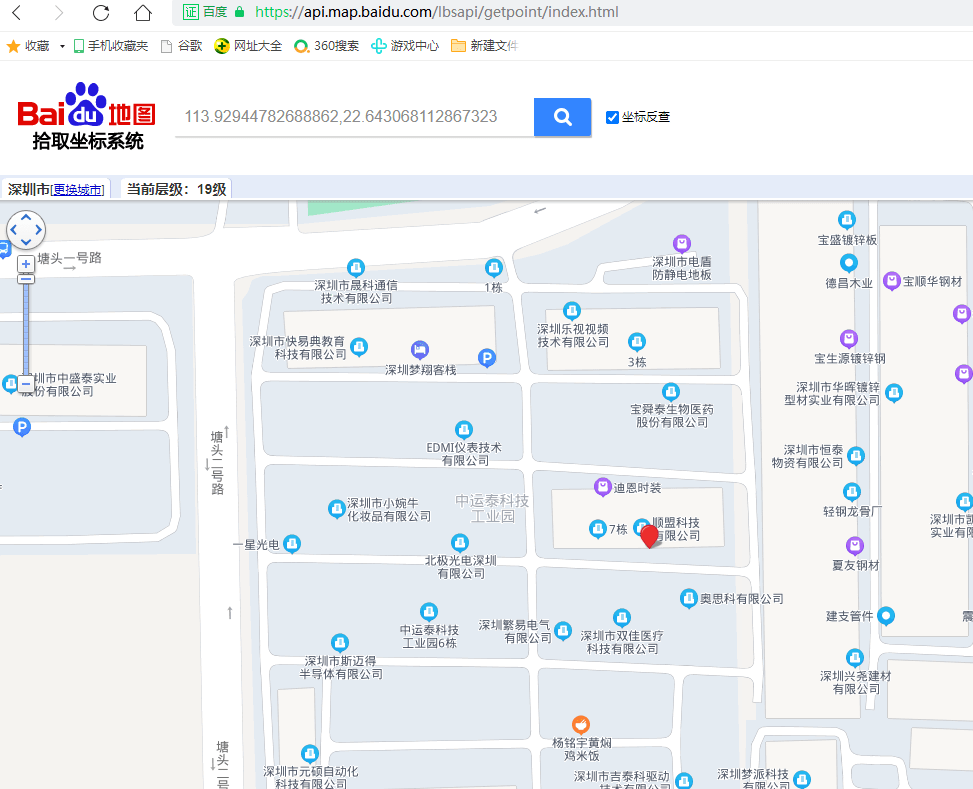Toggle the 坐标反查 checkbox

[x=612, y=117]
